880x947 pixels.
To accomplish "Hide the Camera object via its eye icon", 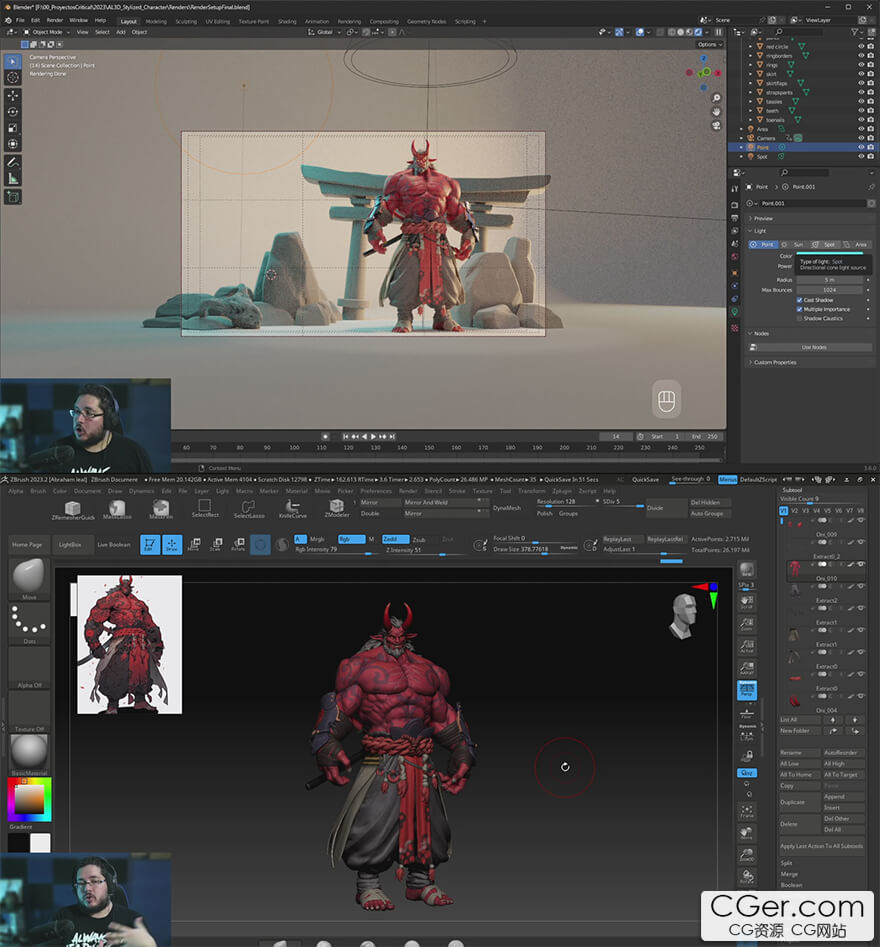I will (x=861, y=138).
